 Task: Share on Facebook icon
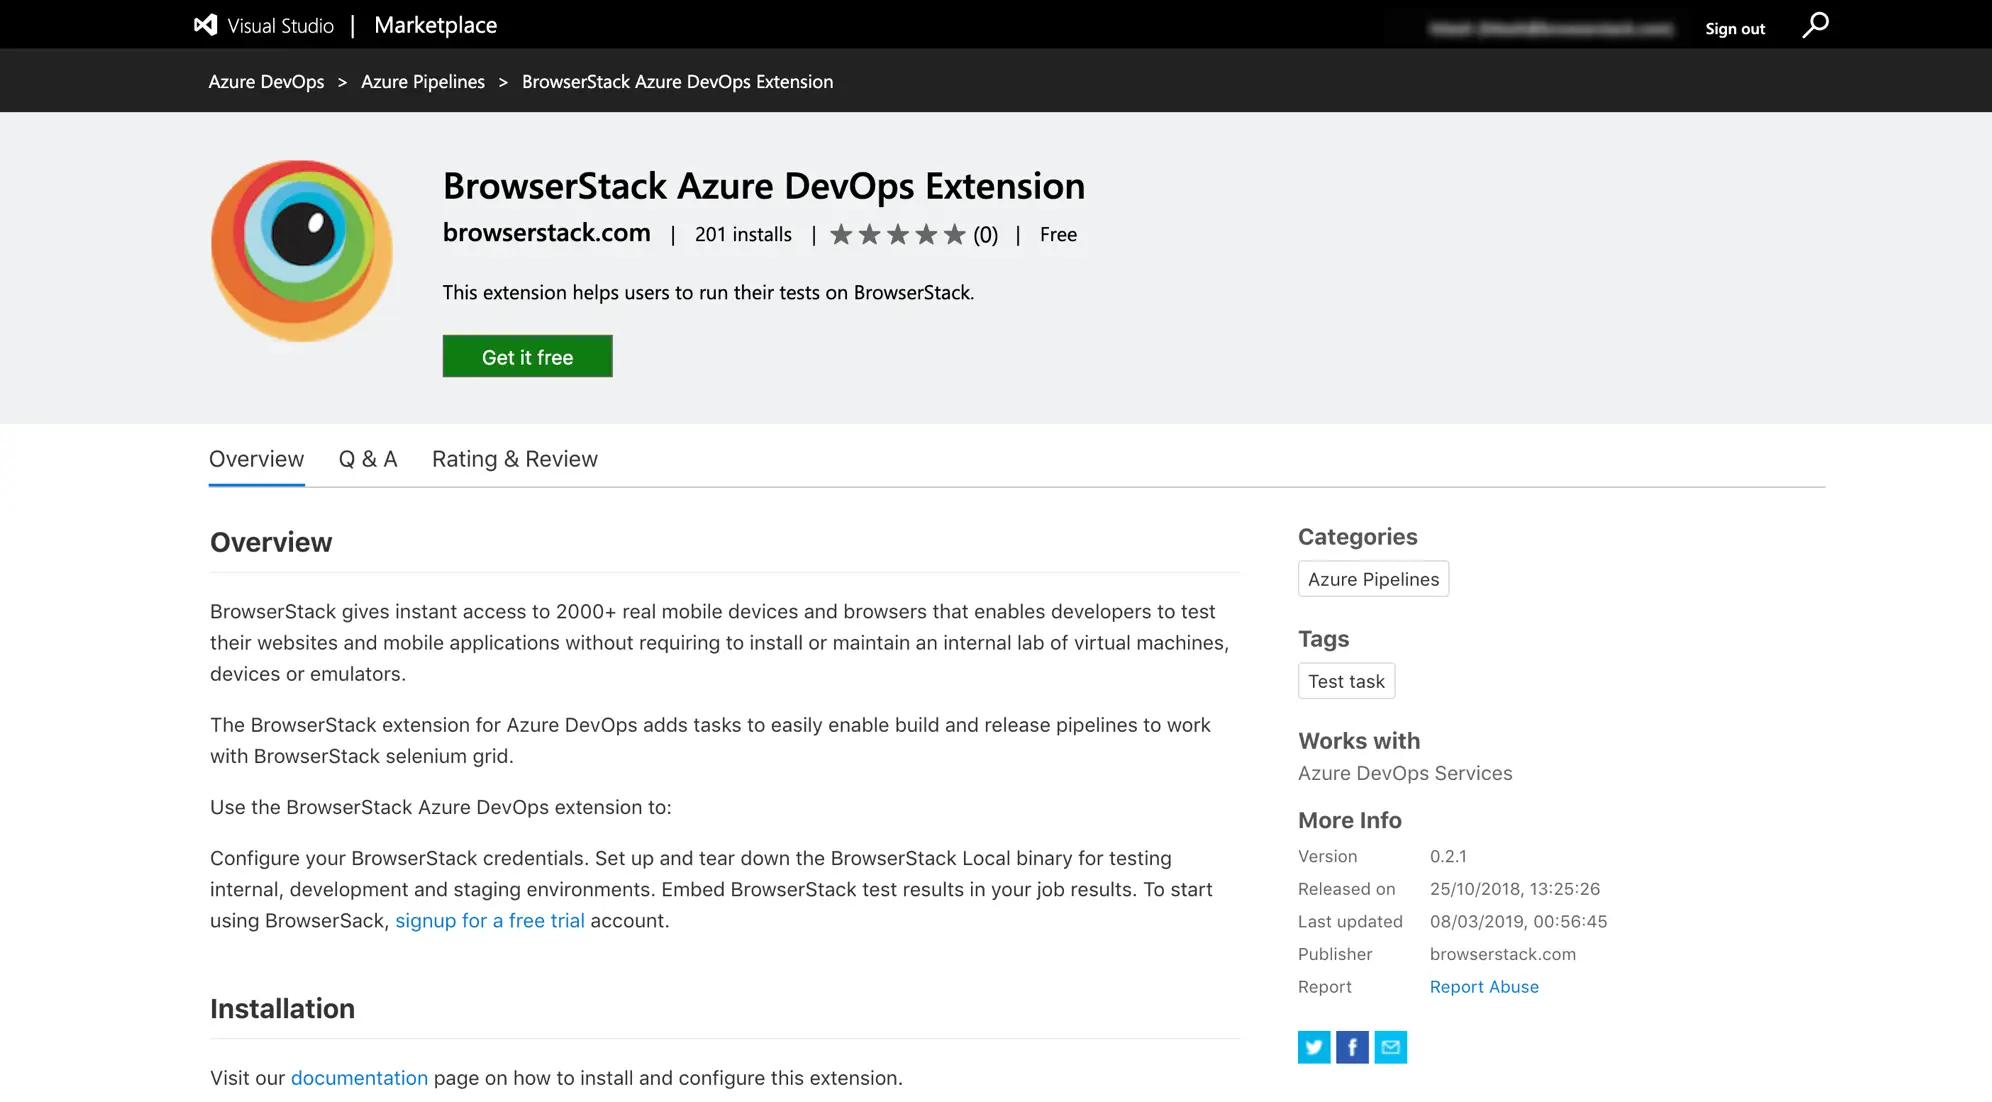click(x=1352, y=1047)
